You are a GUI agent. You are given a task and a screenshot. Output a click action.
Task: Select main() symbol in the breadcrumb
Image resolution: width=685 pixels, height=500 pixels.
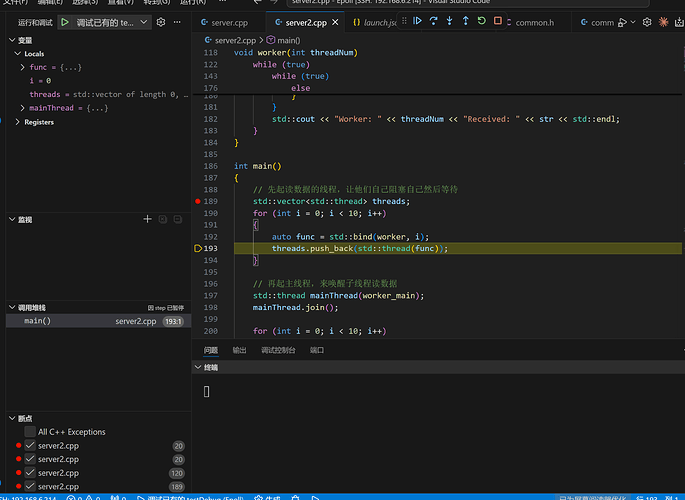pyautogui.click(x=284, y=40)
